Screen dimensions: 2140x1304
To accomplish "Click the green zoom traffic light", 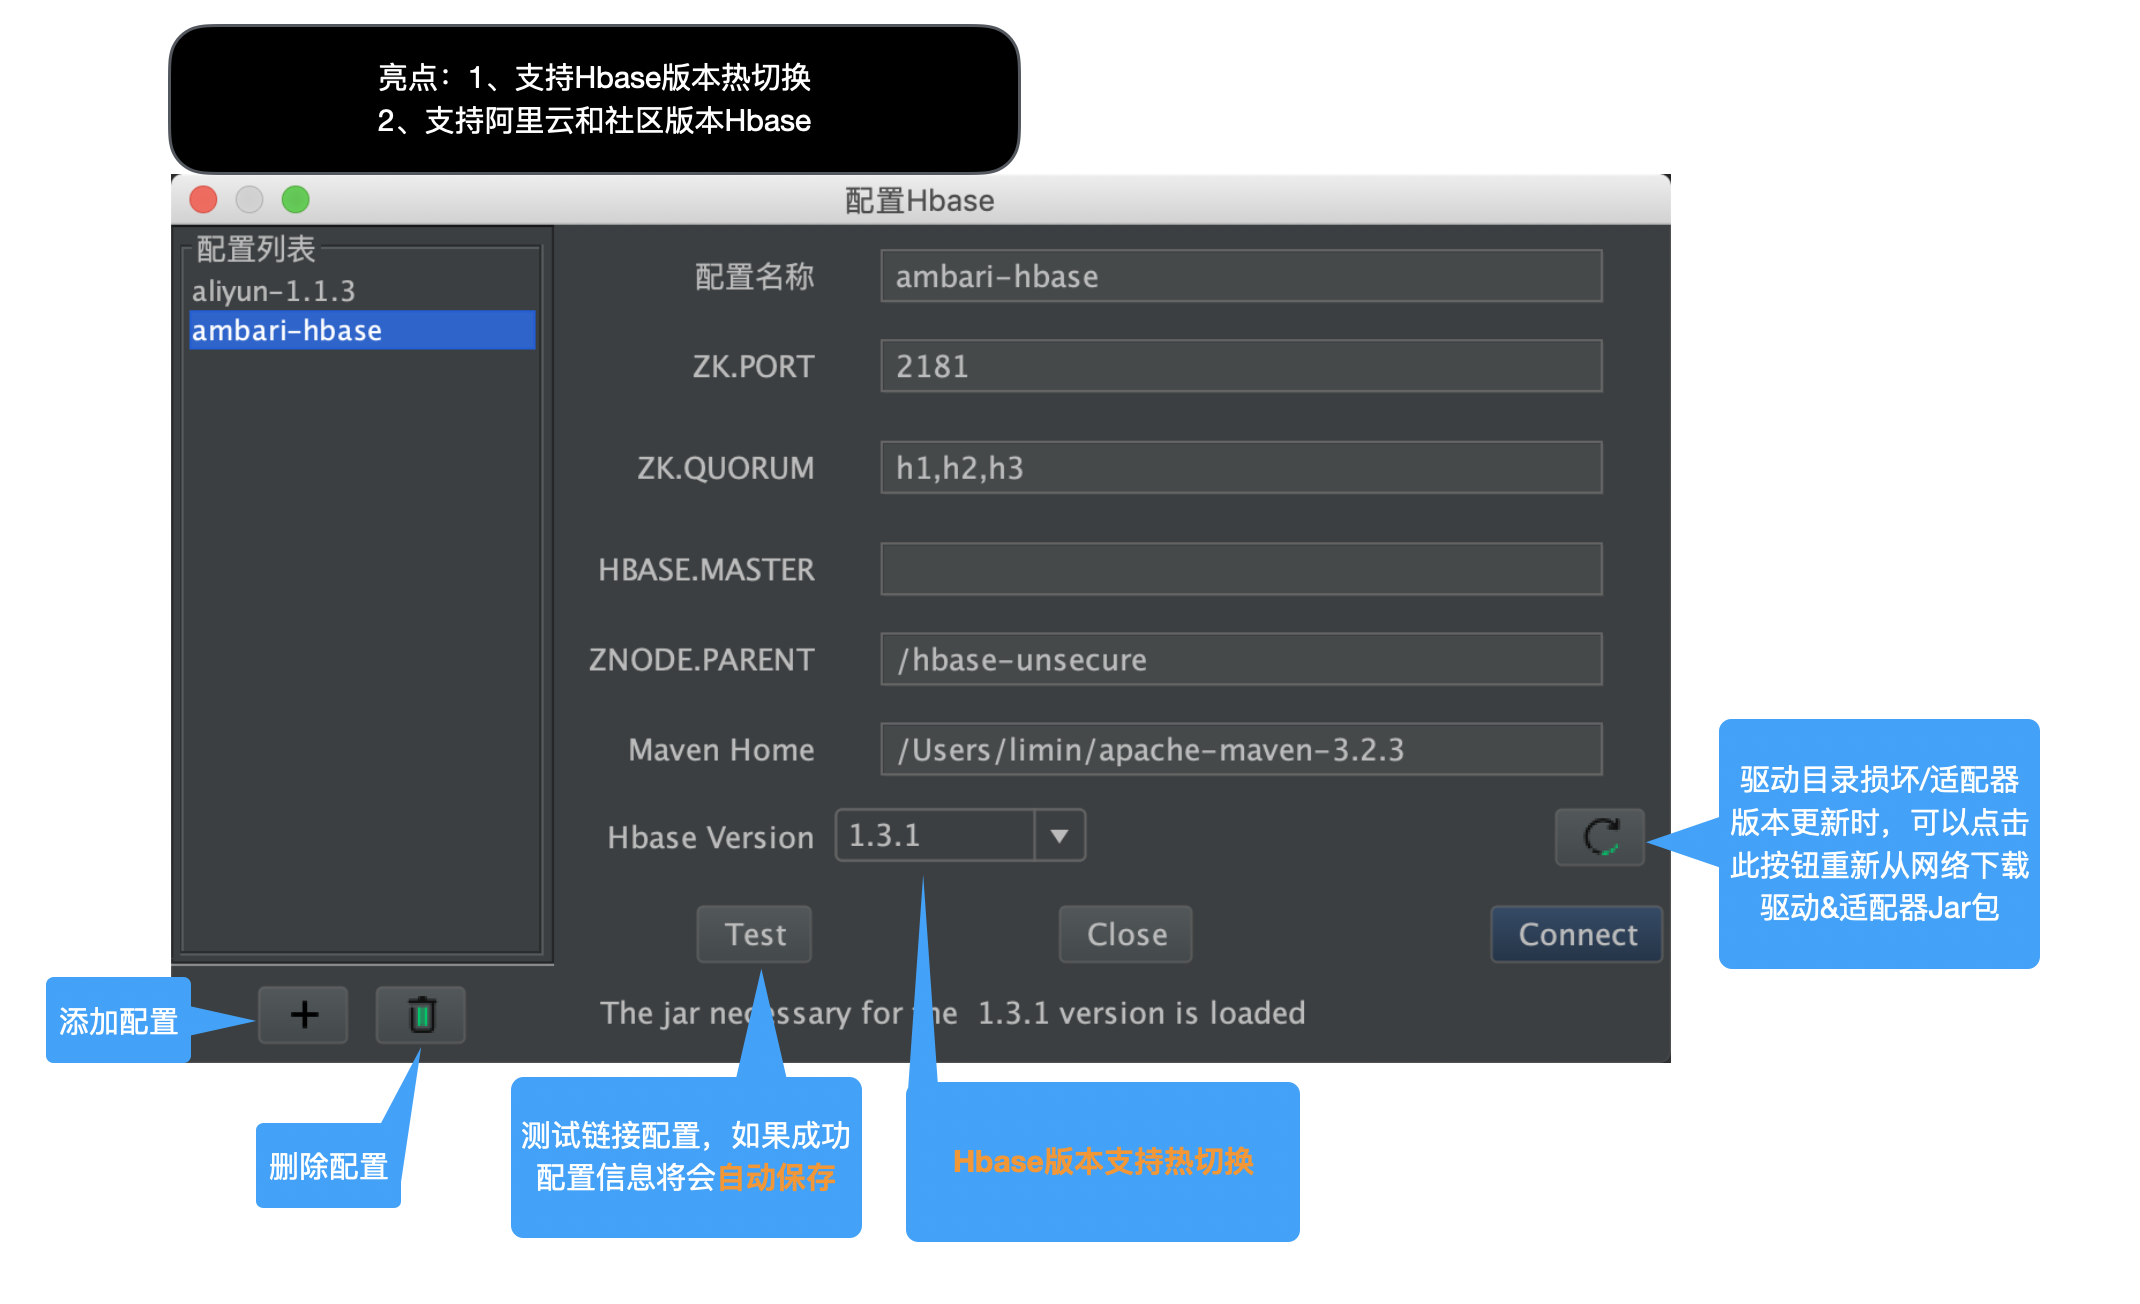I will point(295,199).
